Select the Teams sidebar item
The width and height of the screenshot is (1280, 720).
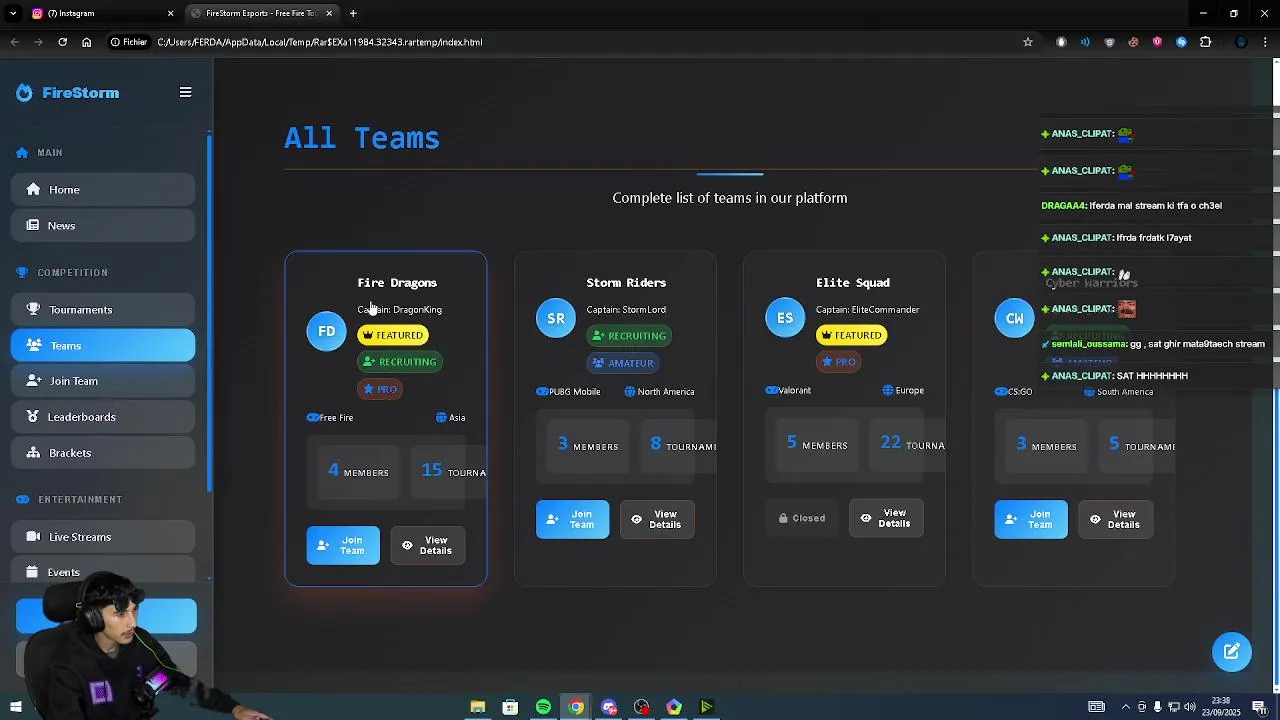tap(103, 345)
